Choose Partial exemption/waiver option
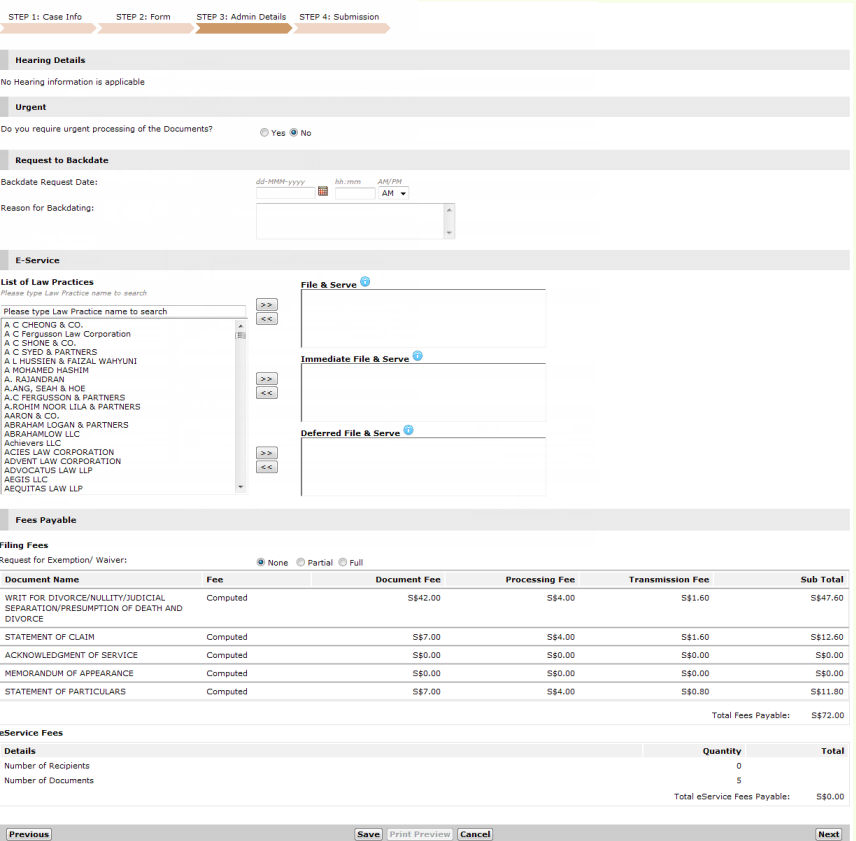856x841 pixels. (301, 562)
